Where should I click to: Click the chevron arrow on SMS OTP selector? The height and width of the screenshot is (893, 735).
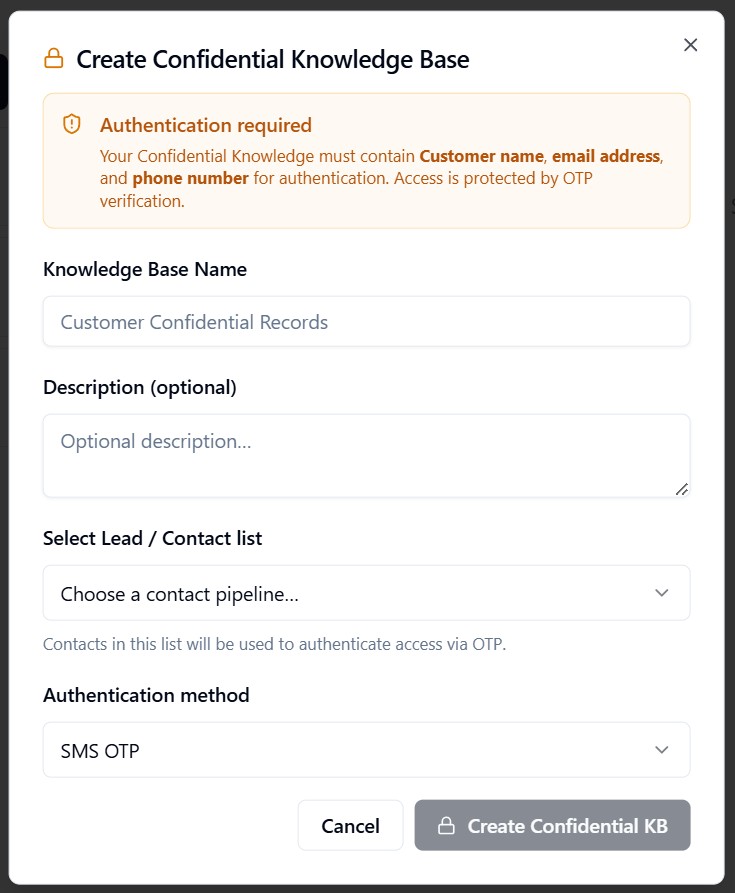tap(661, 750)
